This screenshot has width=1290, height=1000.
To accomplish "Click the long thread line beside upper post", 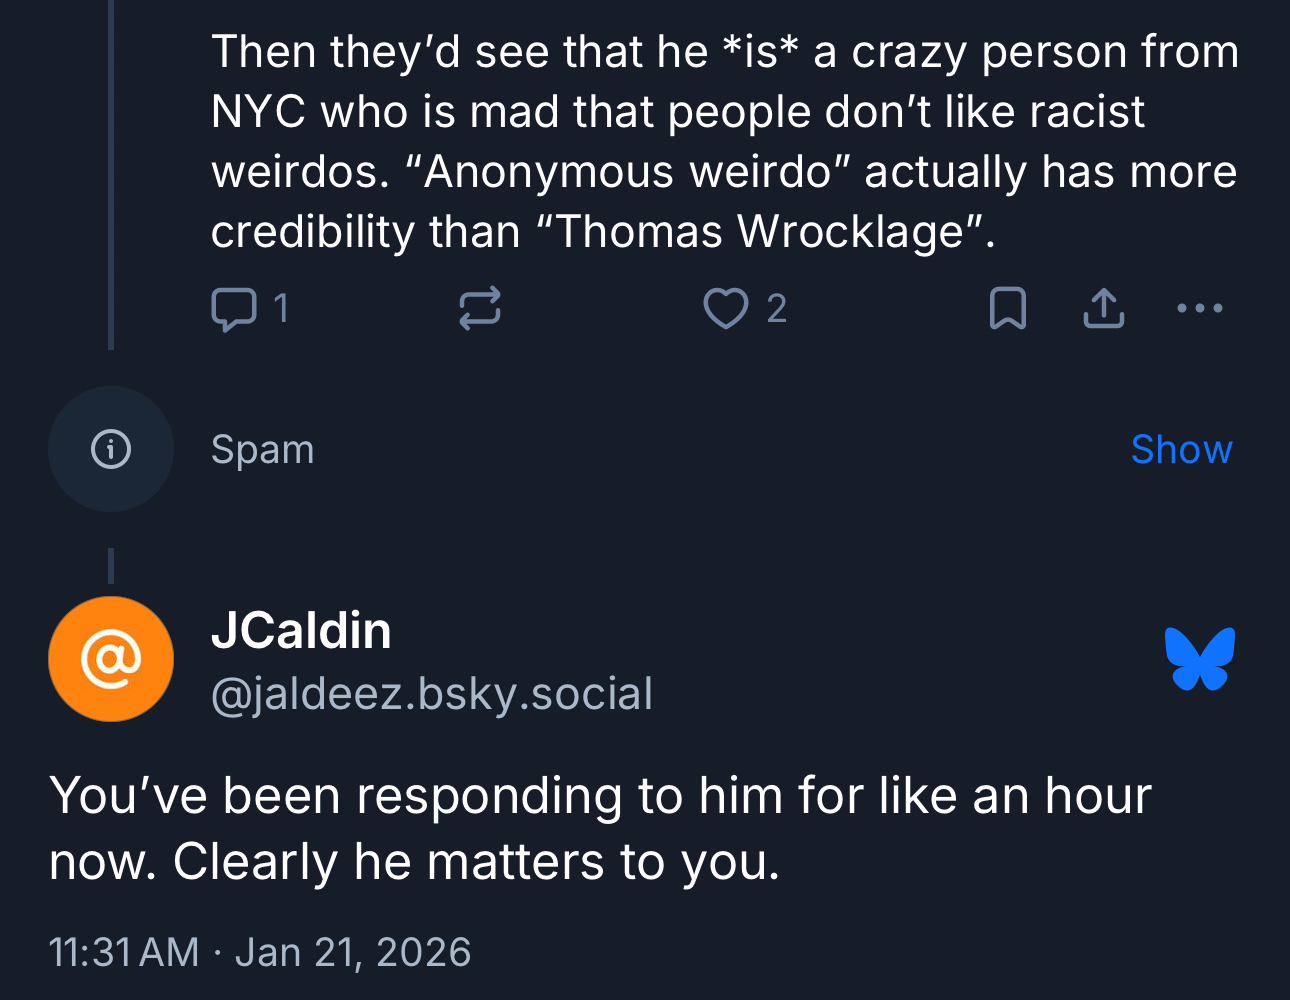I will click(111, 175).
